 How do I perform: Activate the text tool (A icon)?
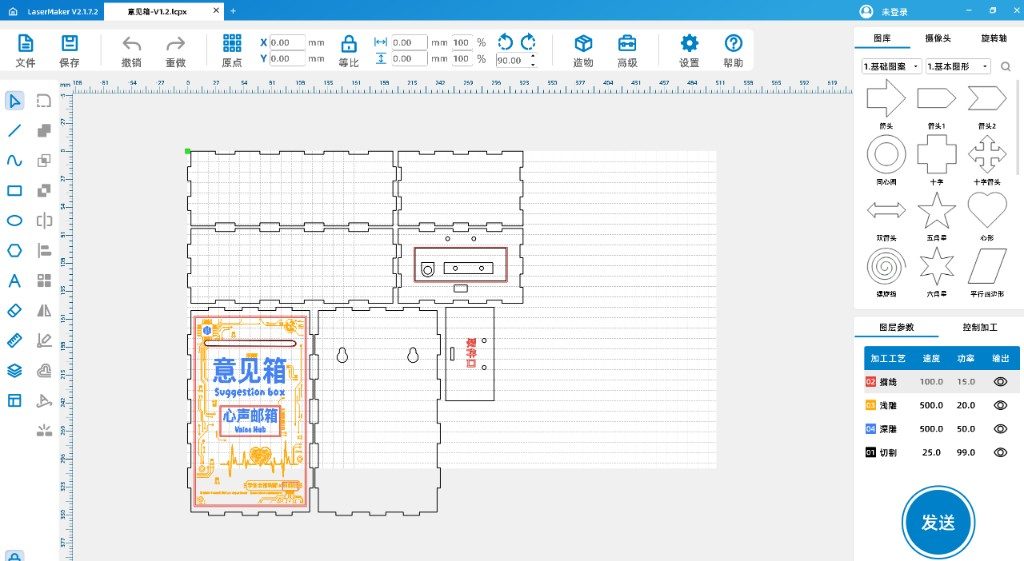click(14, 281)
